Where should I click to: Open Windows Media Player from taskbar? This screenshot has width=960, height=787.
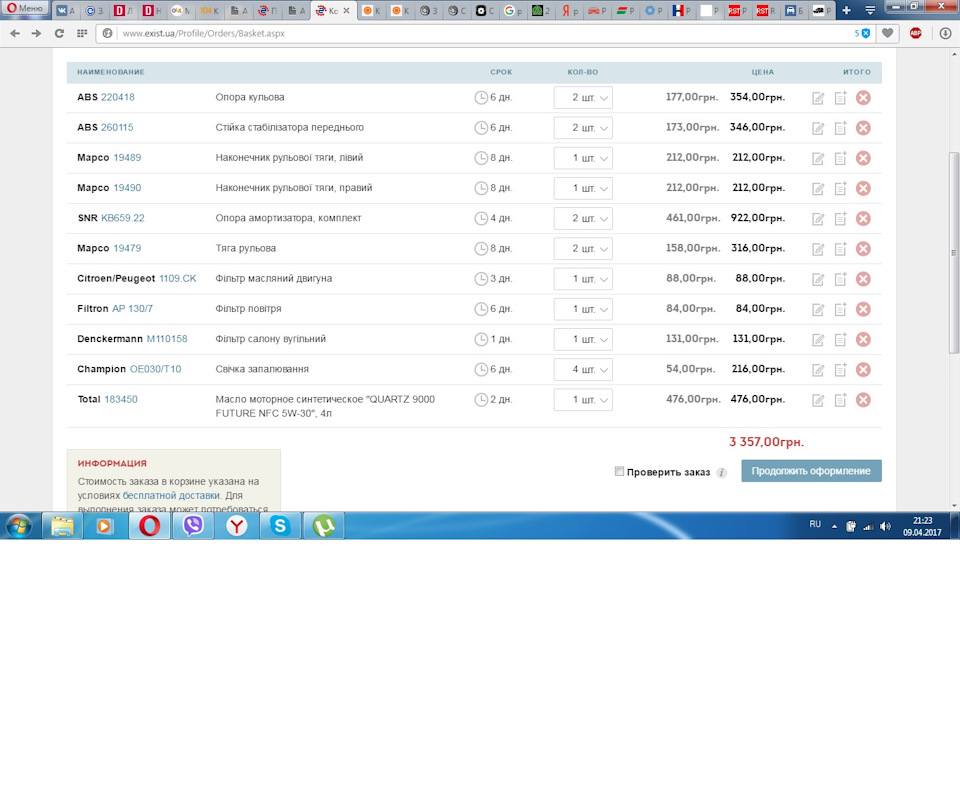coord(105,526)
